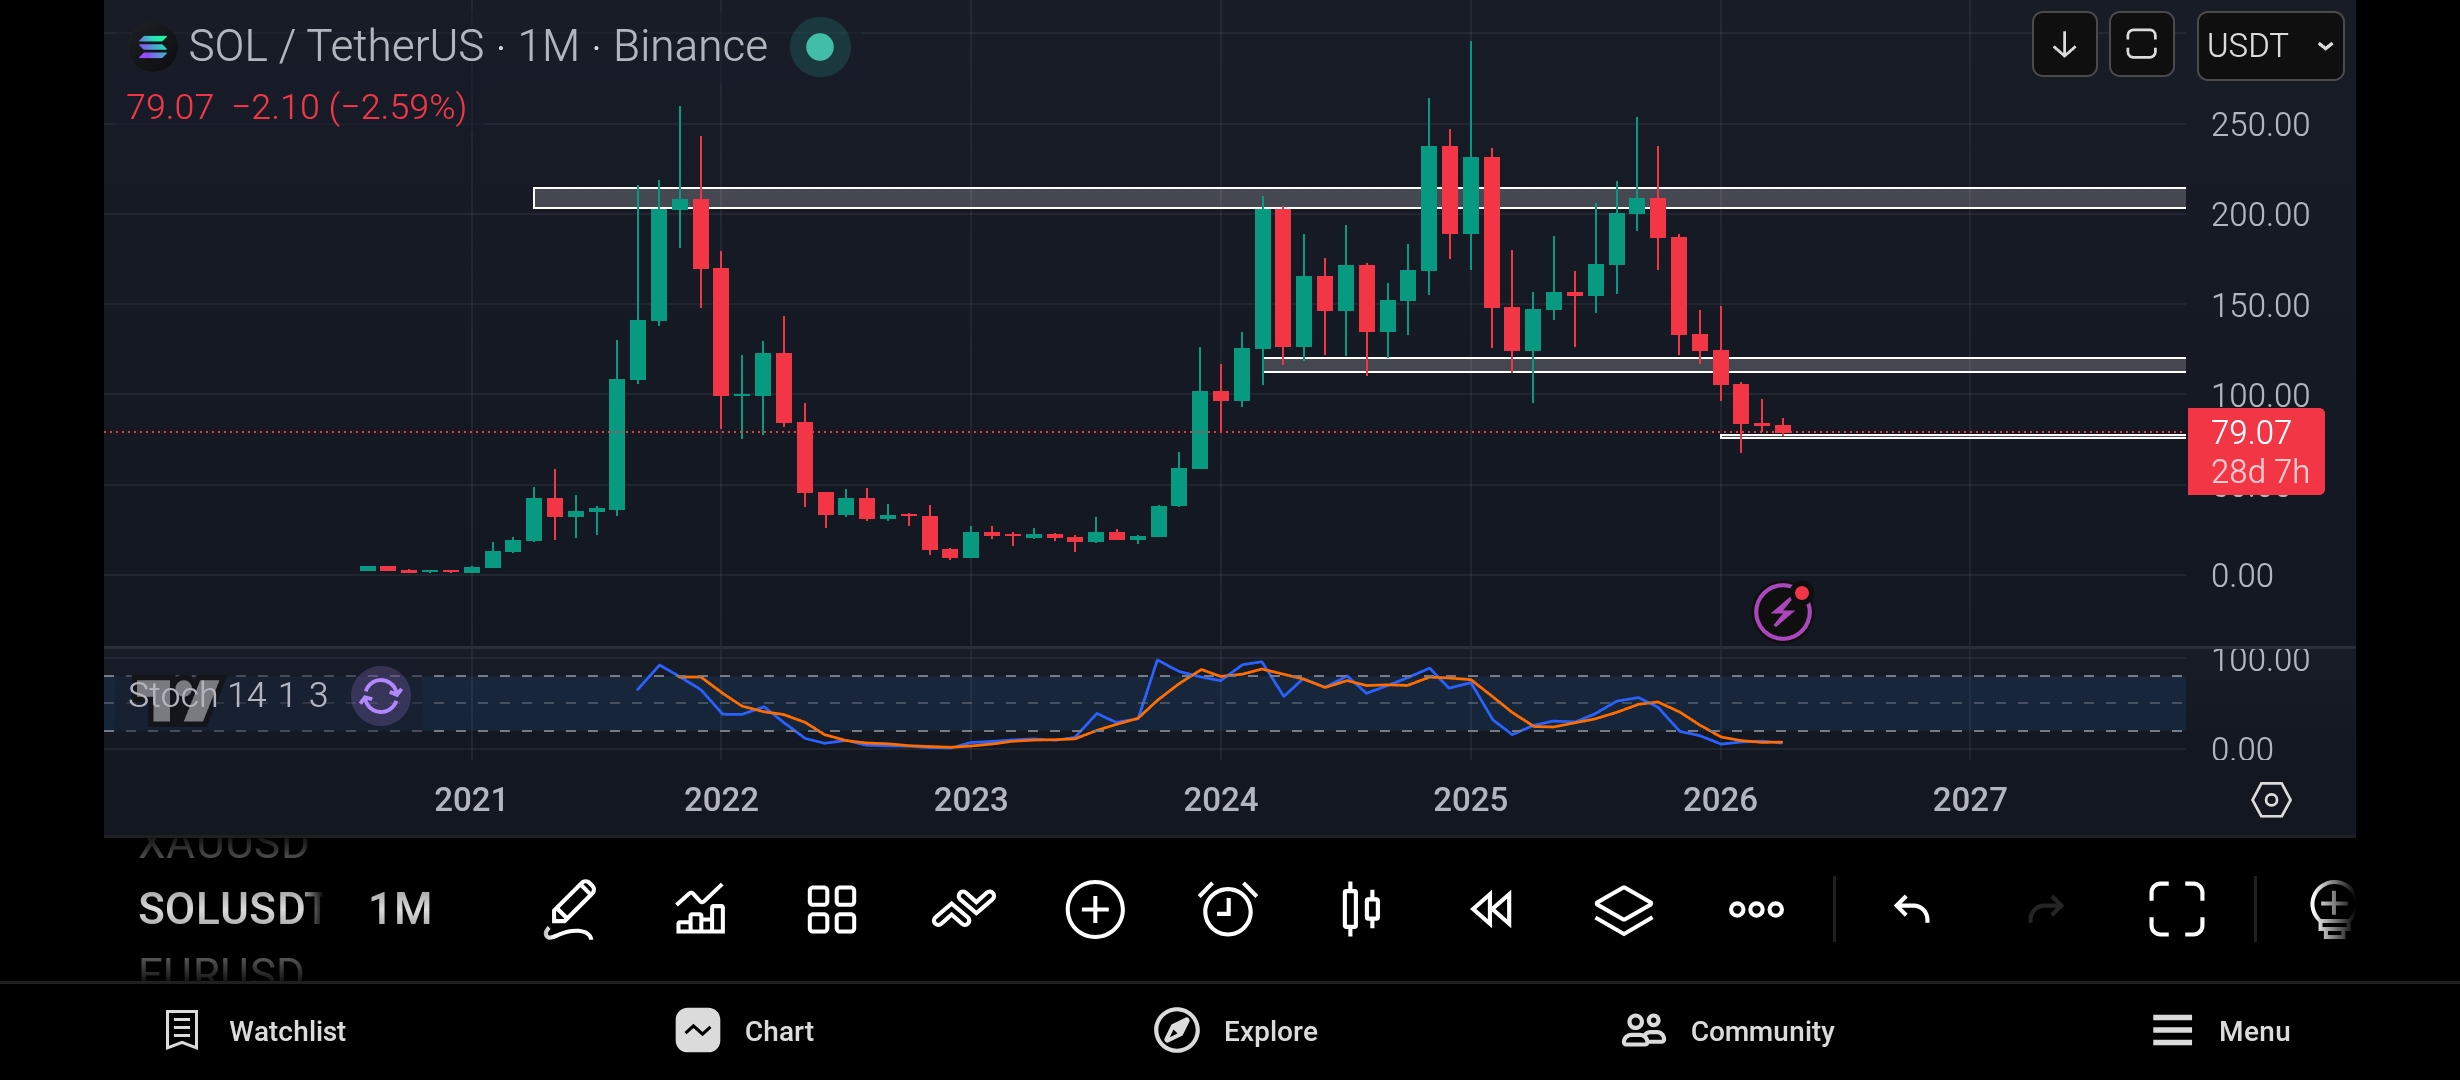Open the Menu tab
The width and height of the screenshot is (2460, 1080).
click(x=2221, y=1031)
